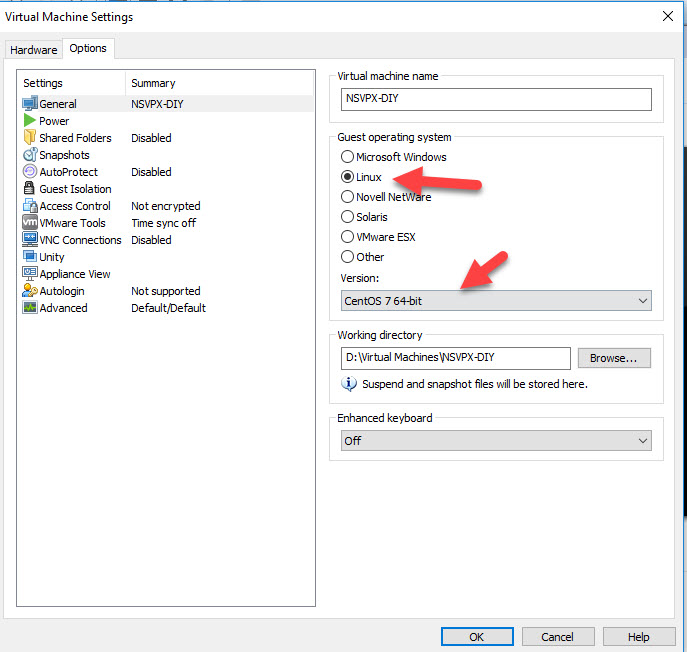
Task: Select the Solaris guest OS option
Action: pos(348,217)
